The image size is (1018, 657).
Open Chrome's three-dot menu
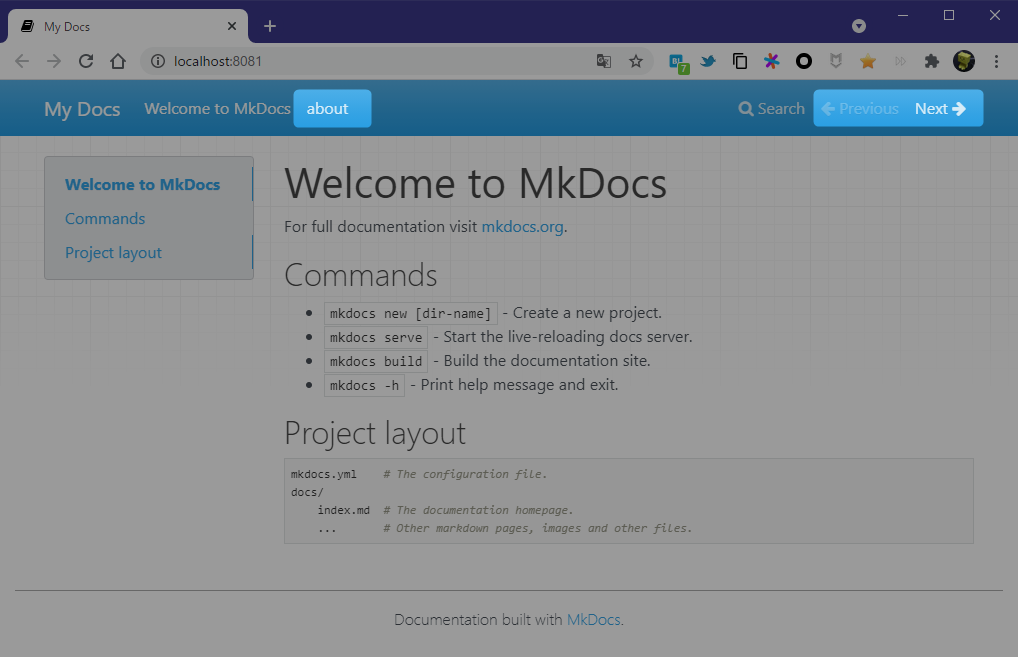pos(996,61)
